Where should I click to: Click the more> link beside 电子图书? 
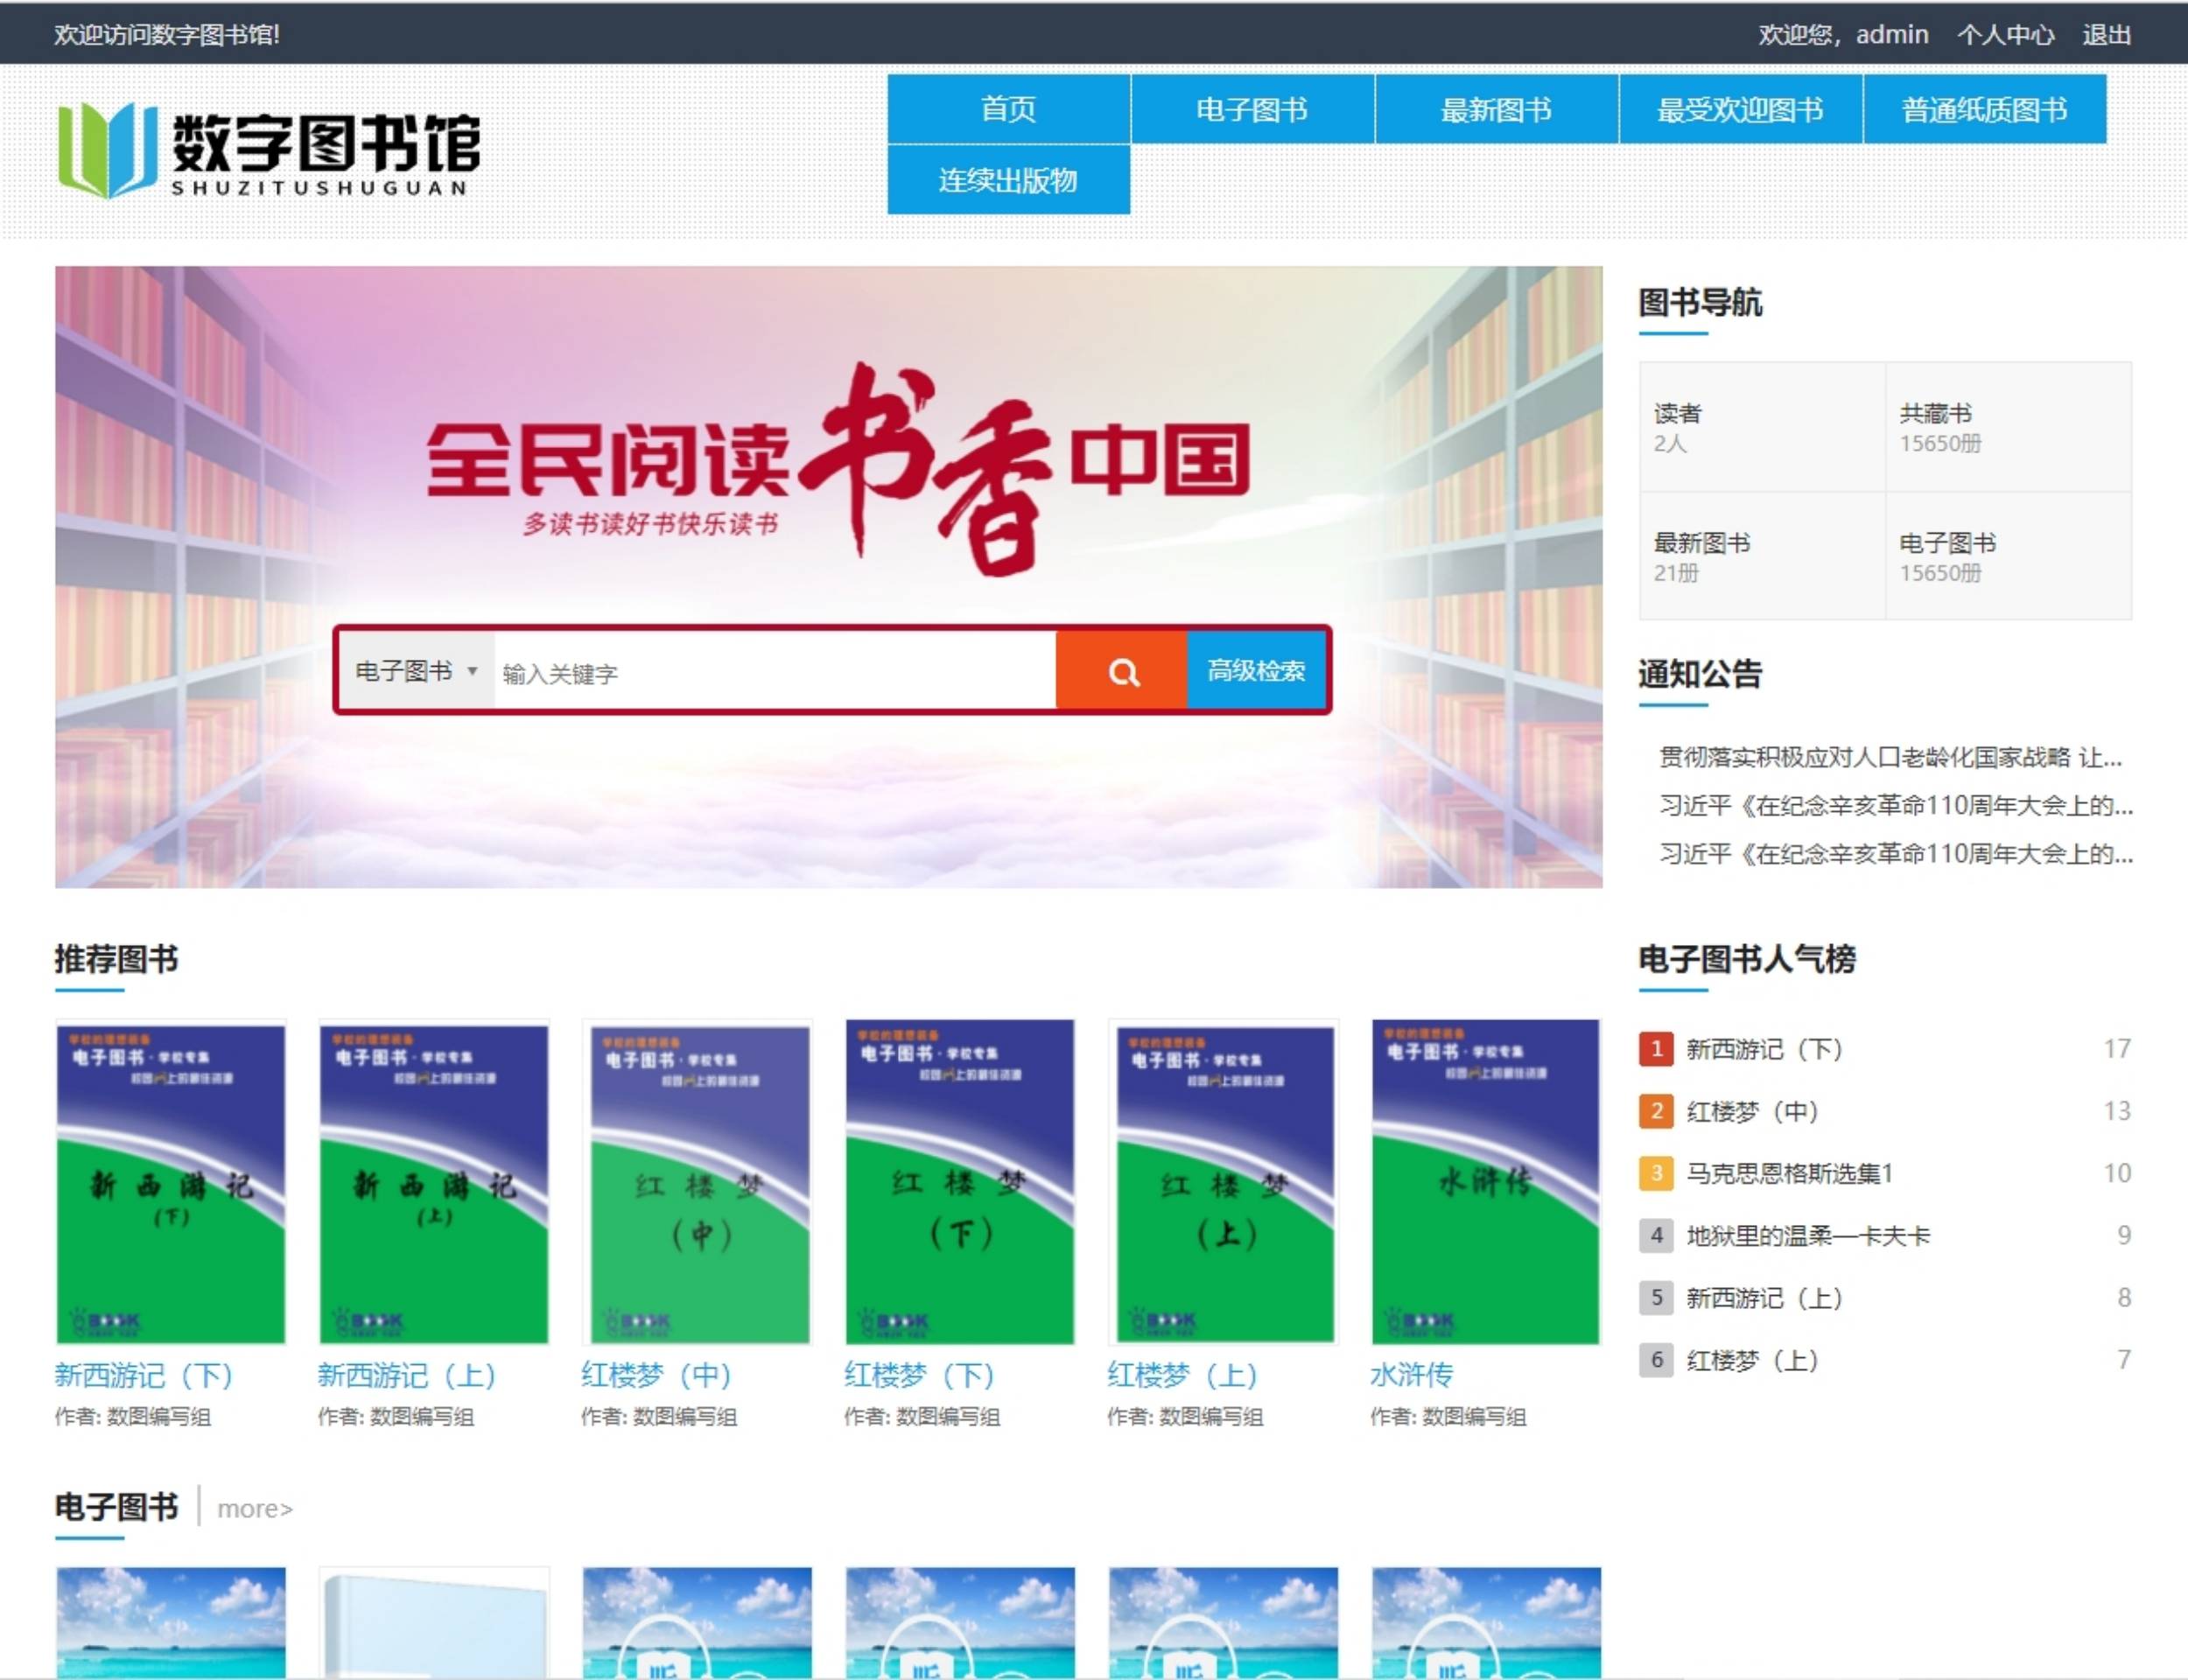tap(255, 1508)
